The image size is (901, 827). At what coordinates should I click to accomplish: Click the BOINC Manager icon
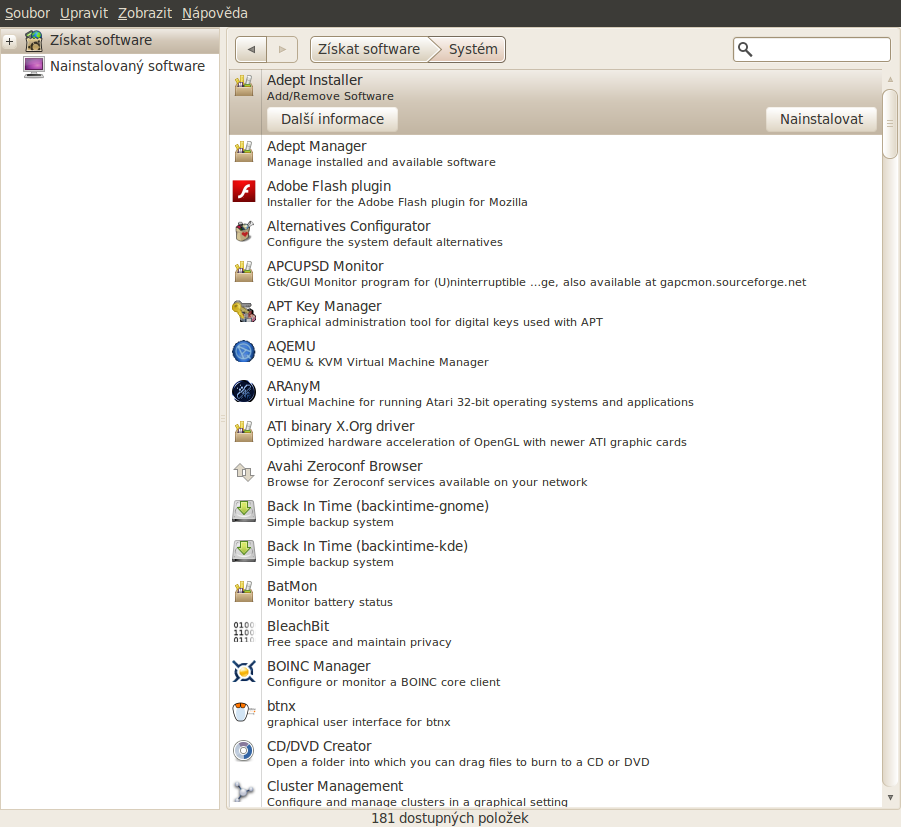[244, 671]
